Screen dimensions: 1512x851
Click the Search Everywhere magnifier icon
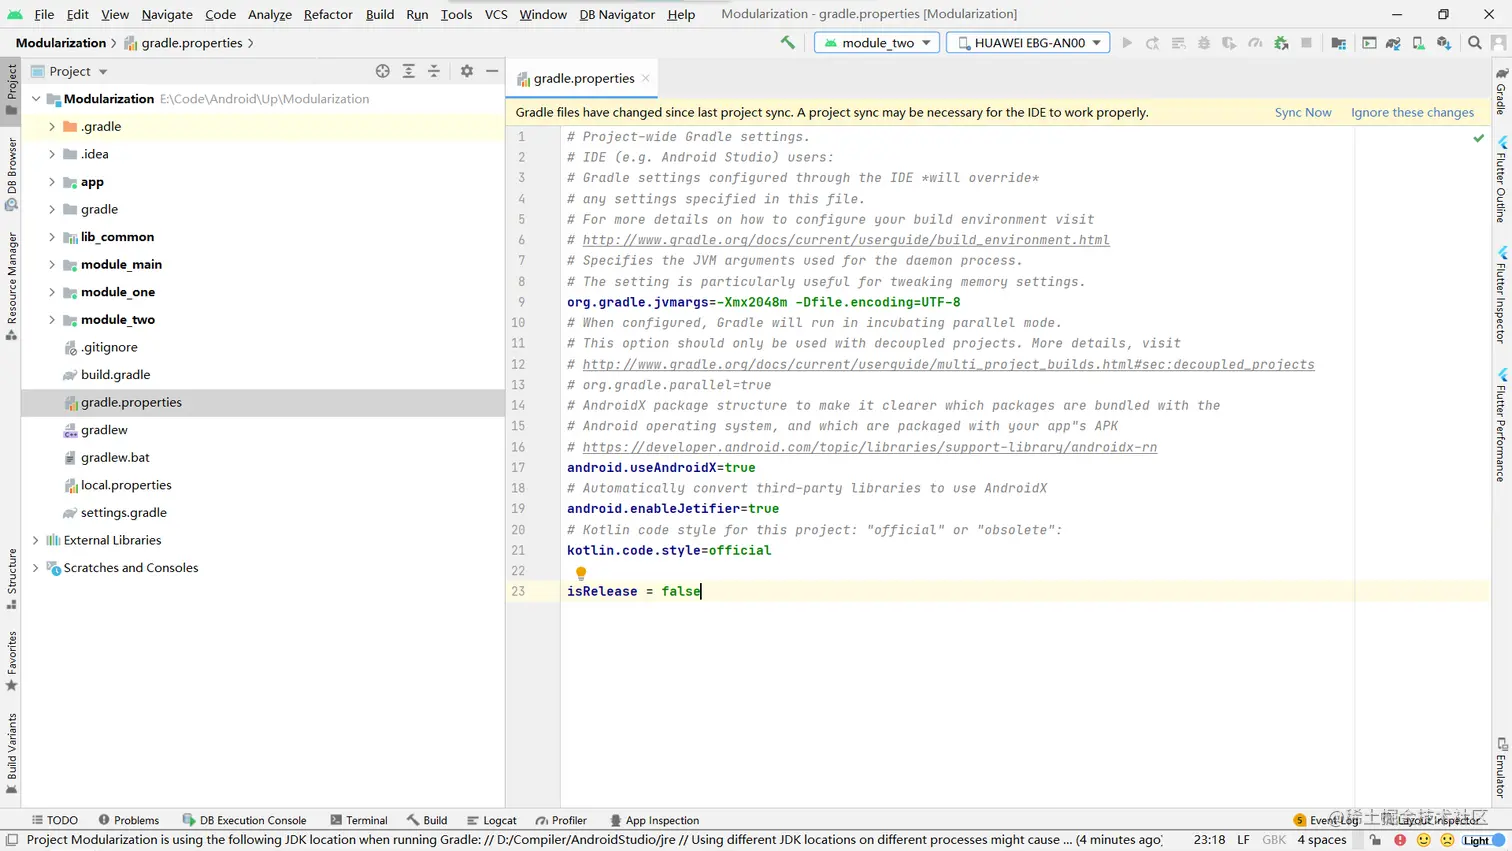click(x=1474, y=43)
